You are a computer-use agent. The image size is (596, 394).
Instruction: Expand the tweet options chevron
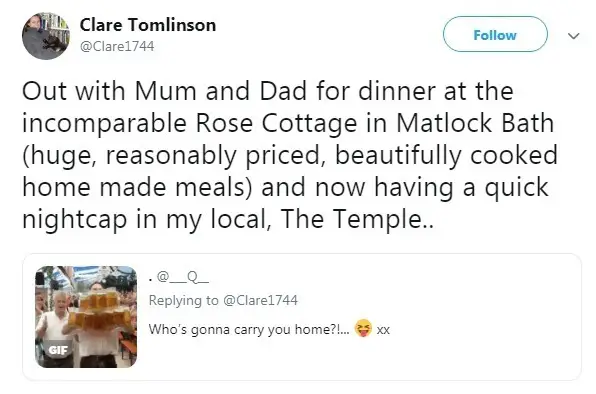pyautogui.click(x=573, y=36)
